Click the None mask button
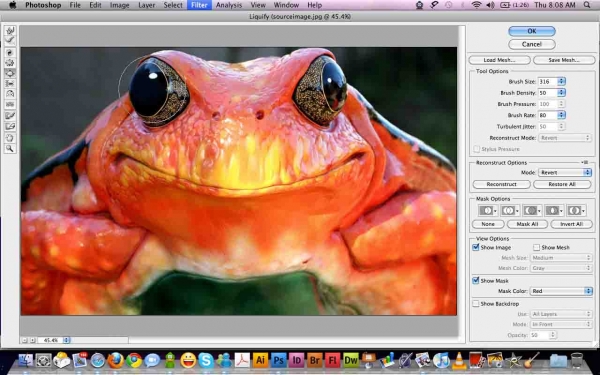This screenshot has height=375, width=600. point(488,224)
